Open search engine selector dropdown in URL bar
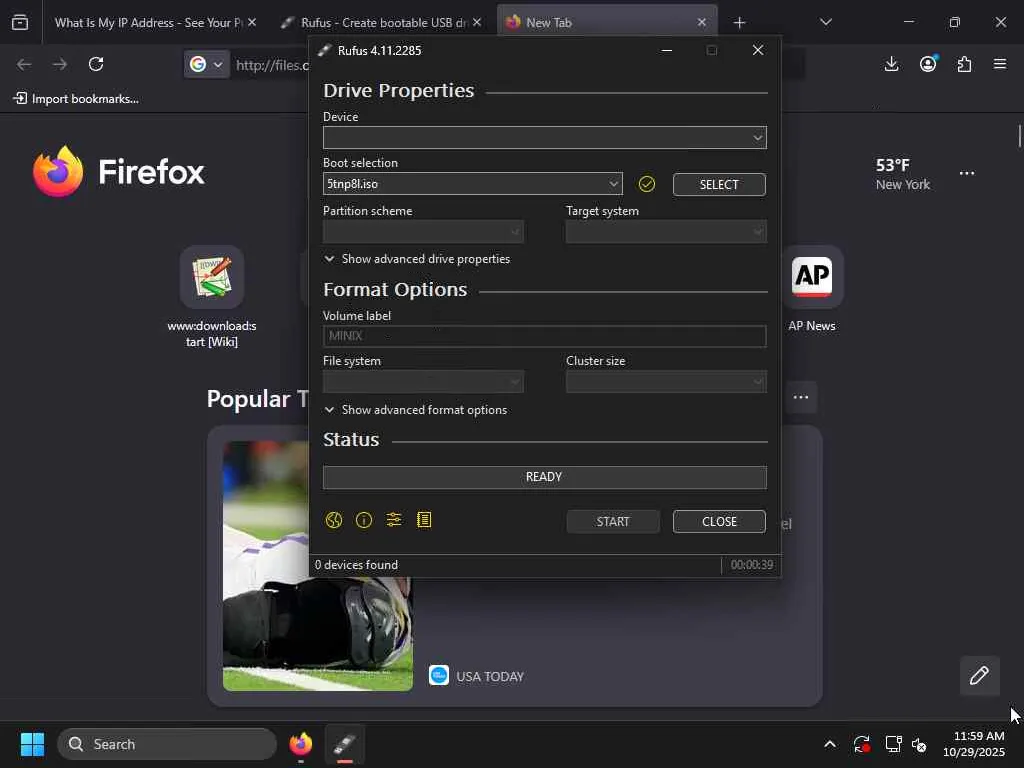1024x768 pixels. pyautogui.click(x=206, y=64)
